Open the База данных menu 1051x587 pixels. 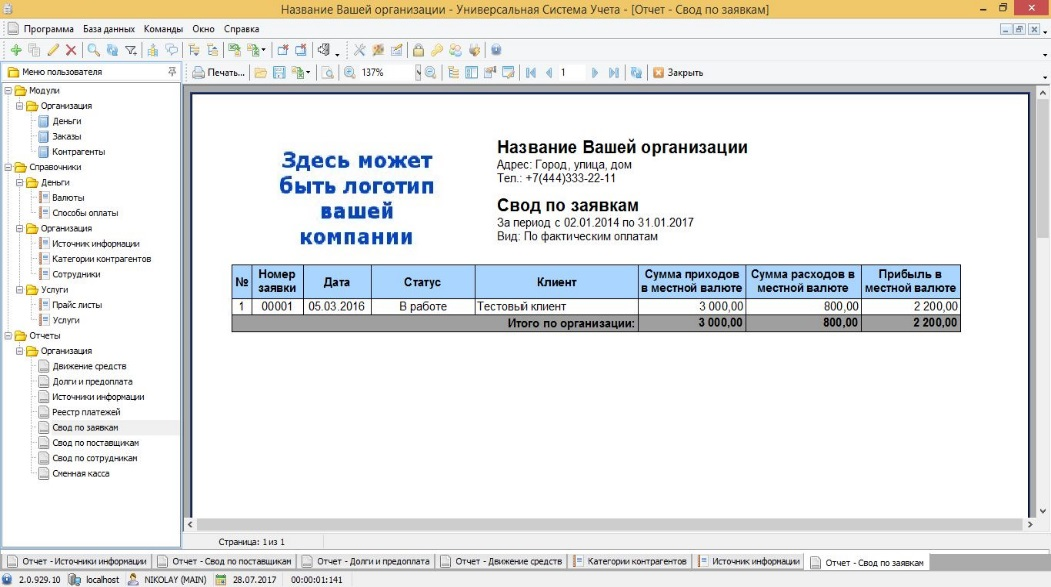pos(109,29)
